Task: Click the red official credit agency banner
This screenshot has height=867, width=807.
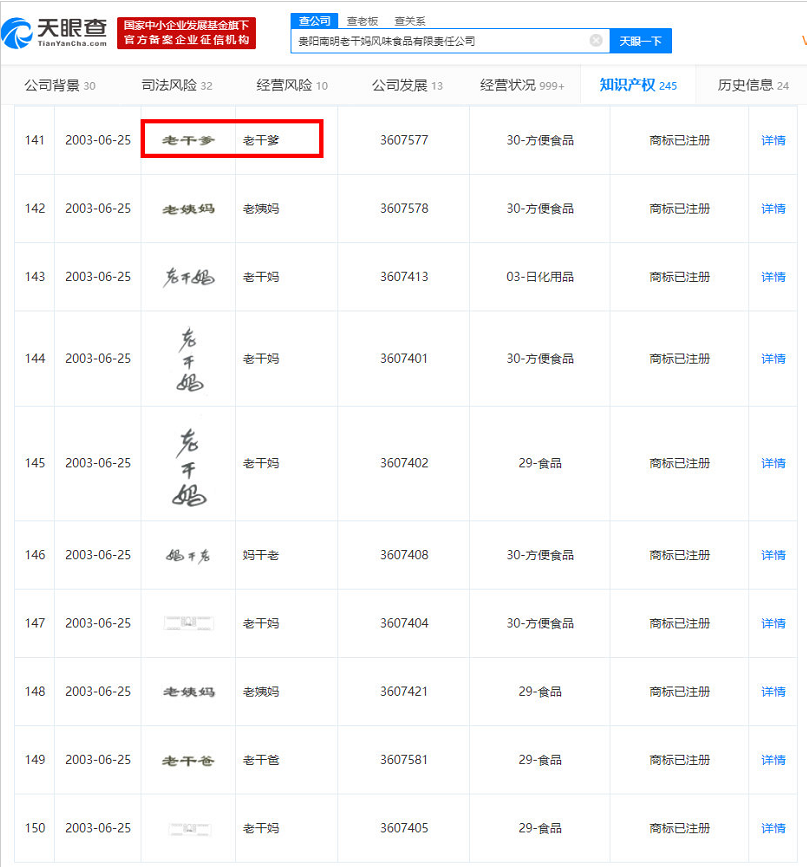Action: click(x=186, y=33)
